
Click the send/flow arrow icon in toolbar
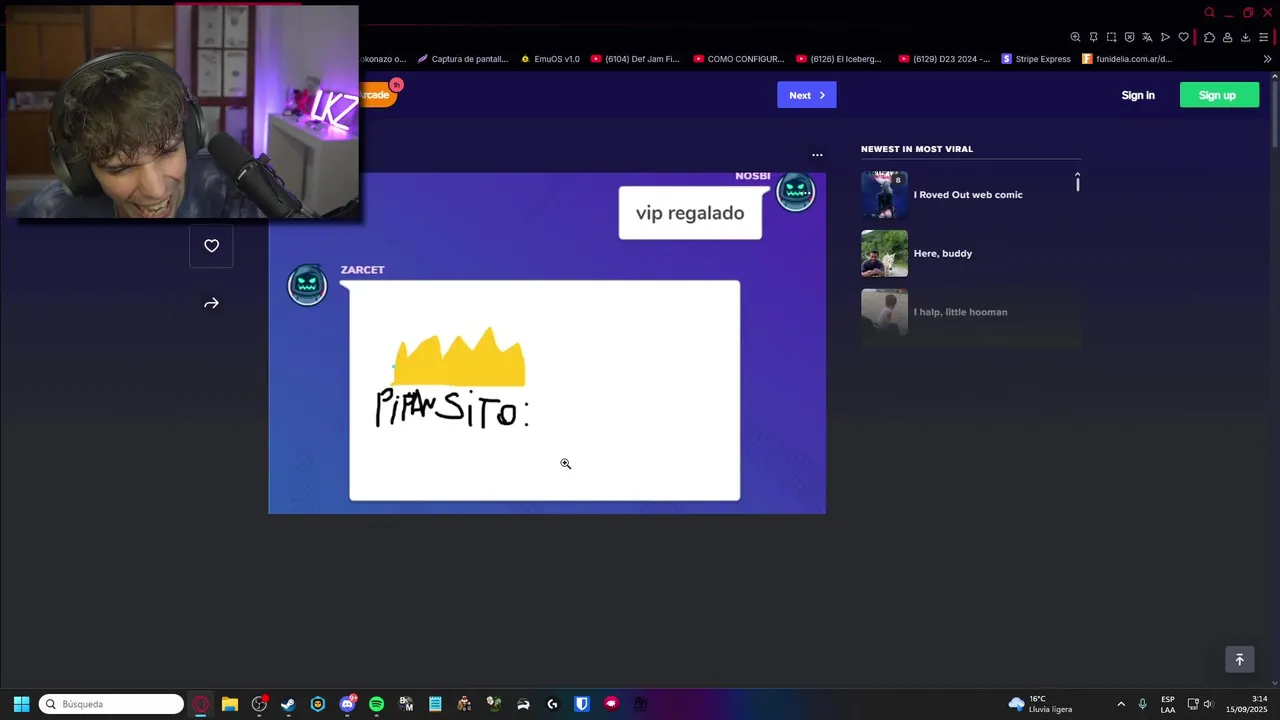click(1165, 37)
